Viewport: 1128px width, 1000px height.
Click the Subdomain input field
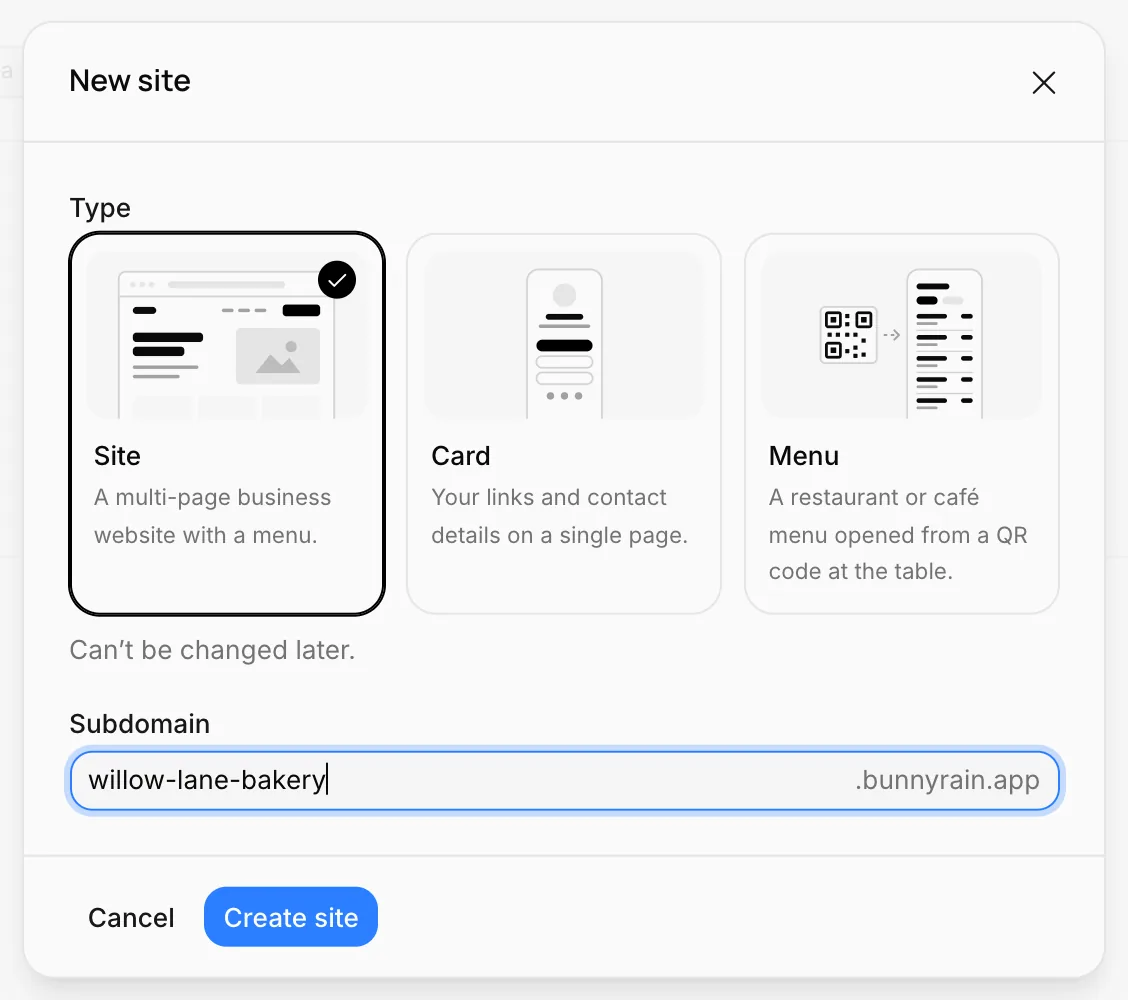(565, 781)
